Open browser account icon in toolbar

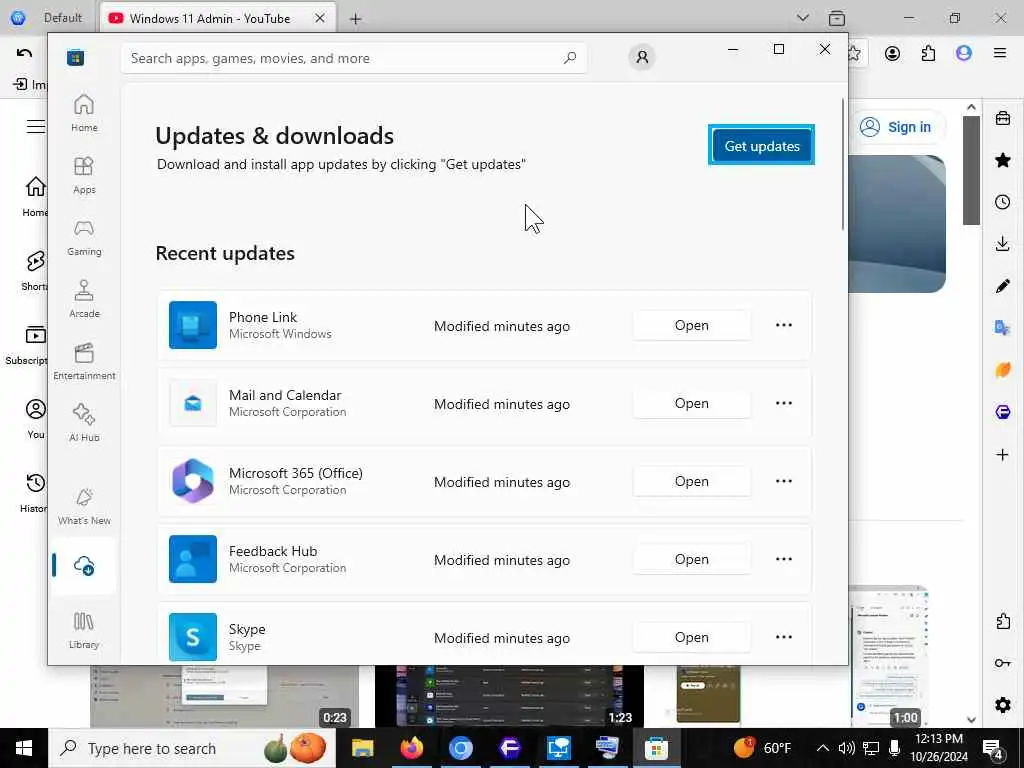pos(892,54)
